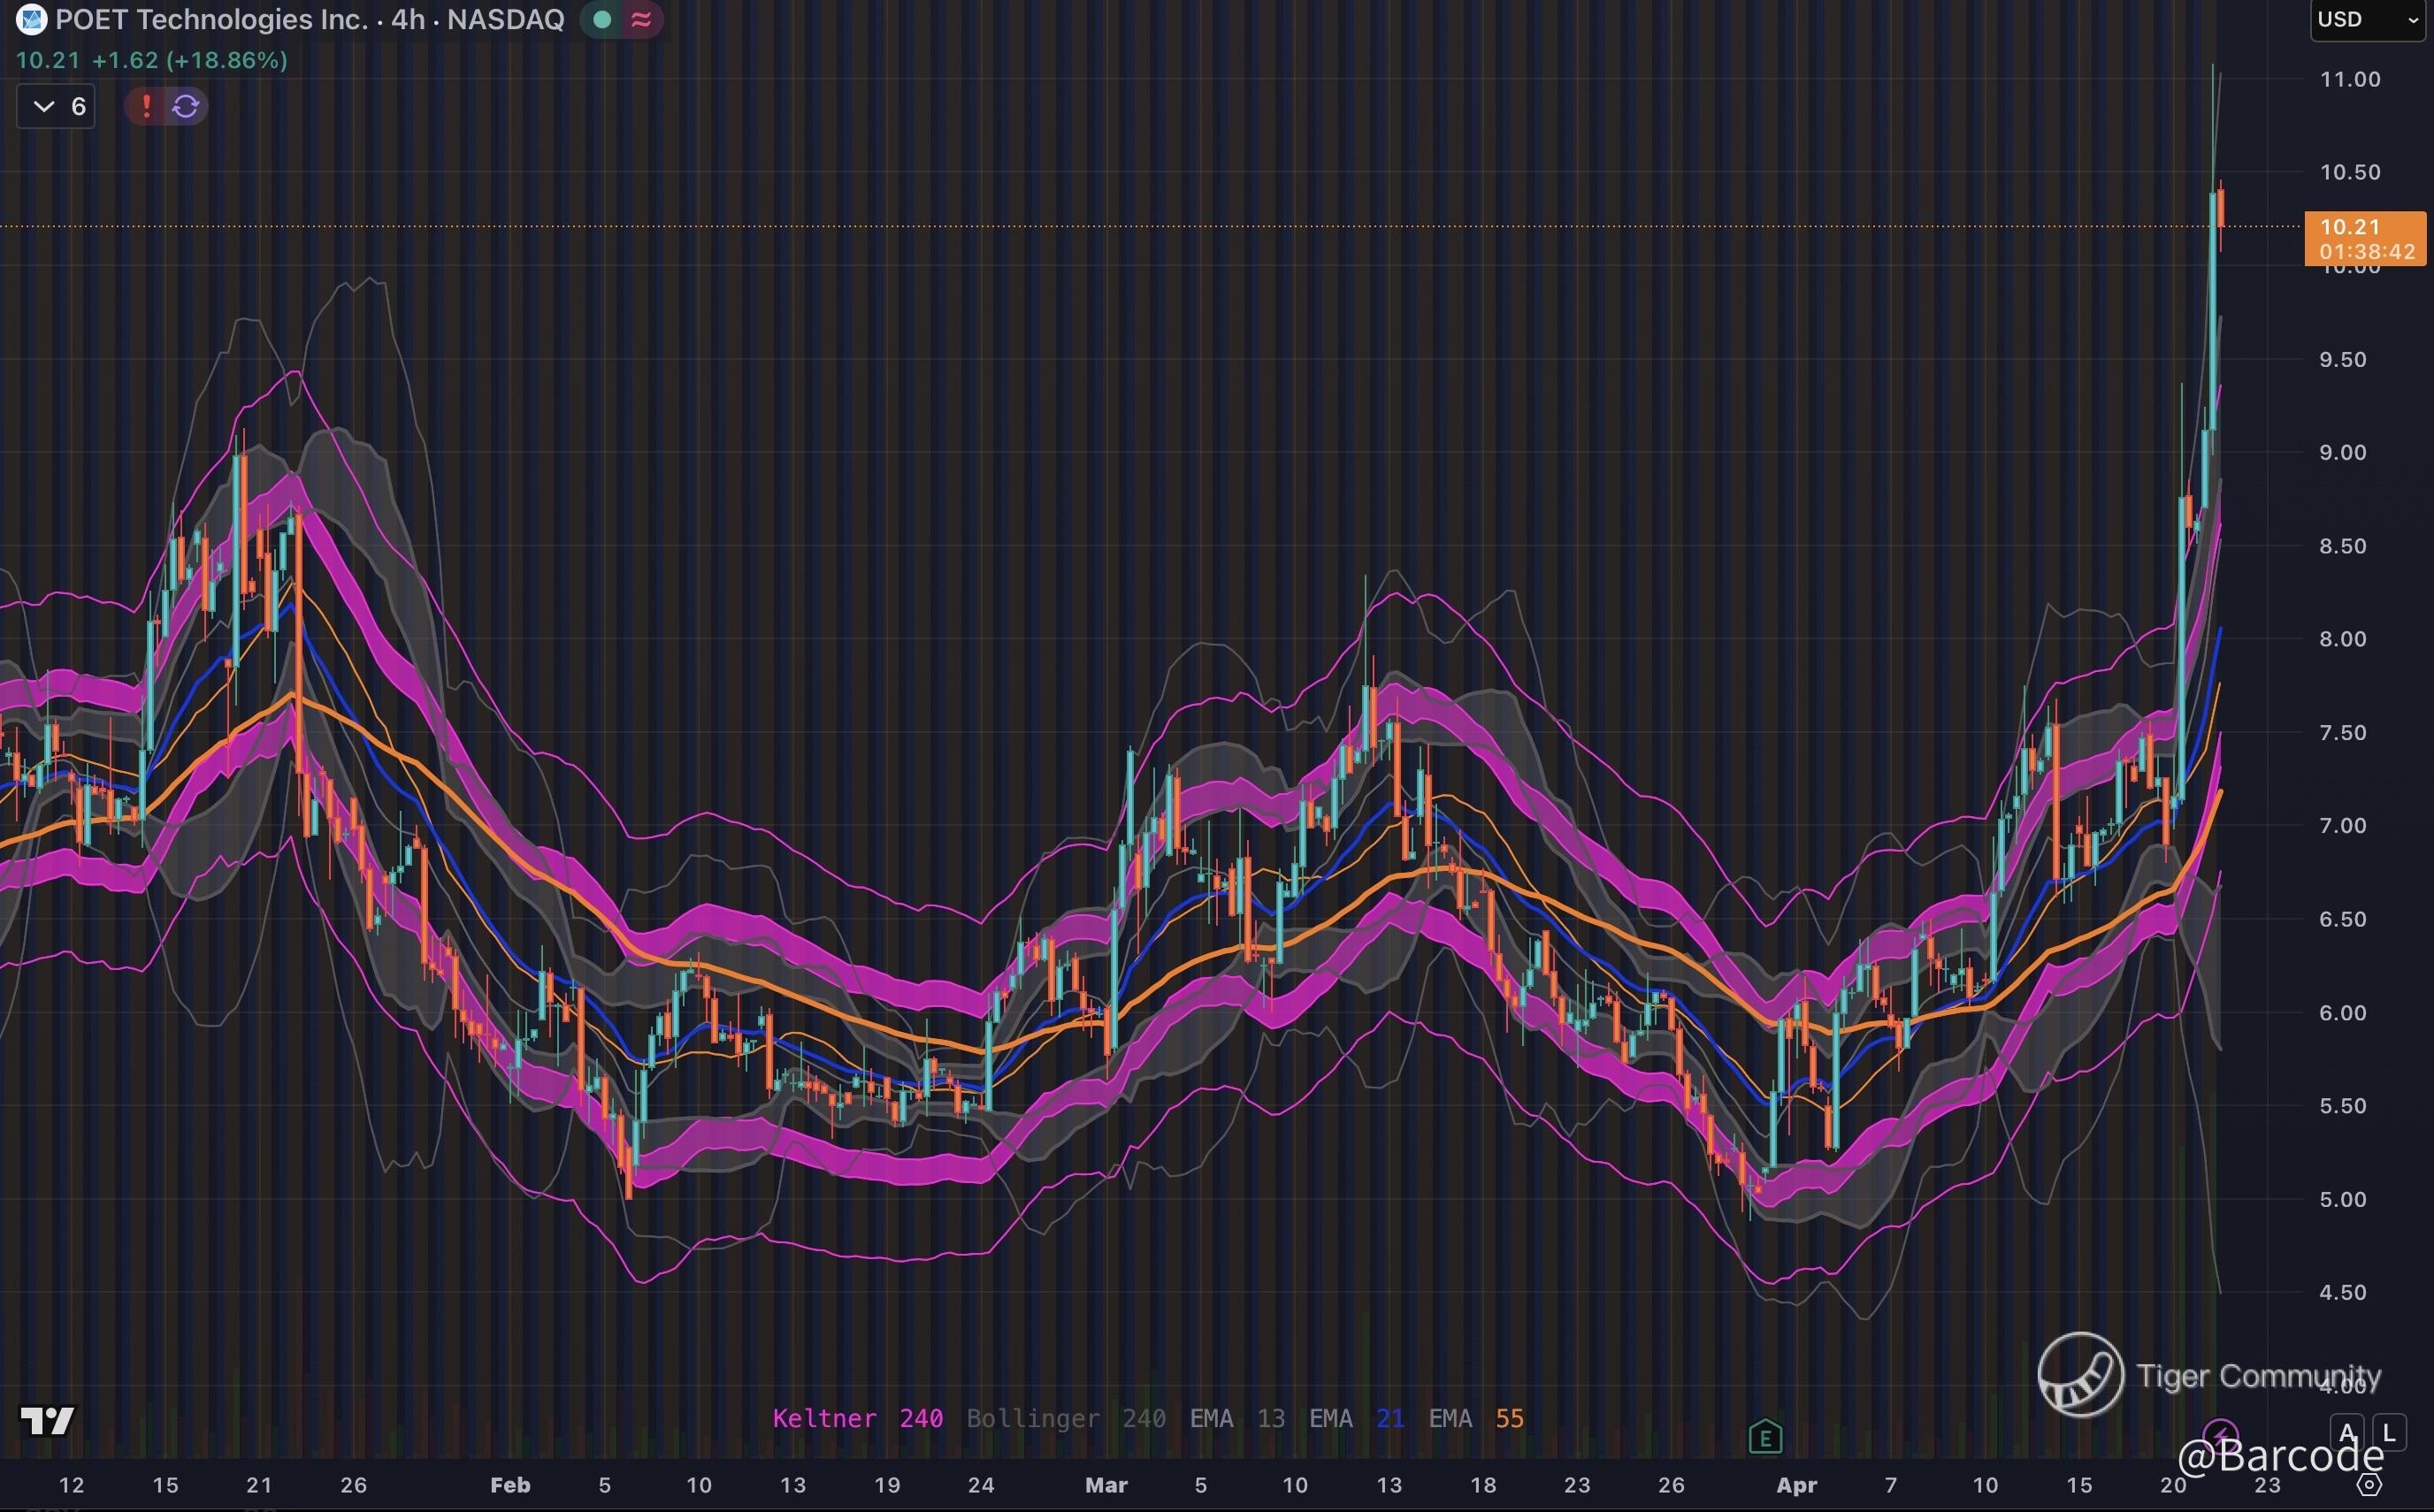Open the USD currency dropdown
This screenshot has height=1512, width=2434.
2366,19
